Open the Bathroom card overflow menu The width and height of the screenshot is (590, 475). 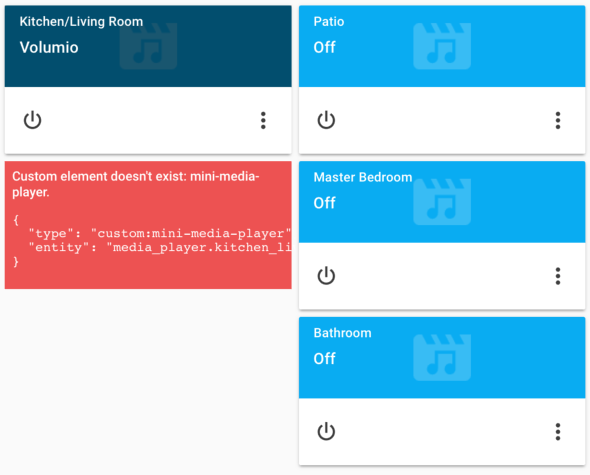pos(558,431)
